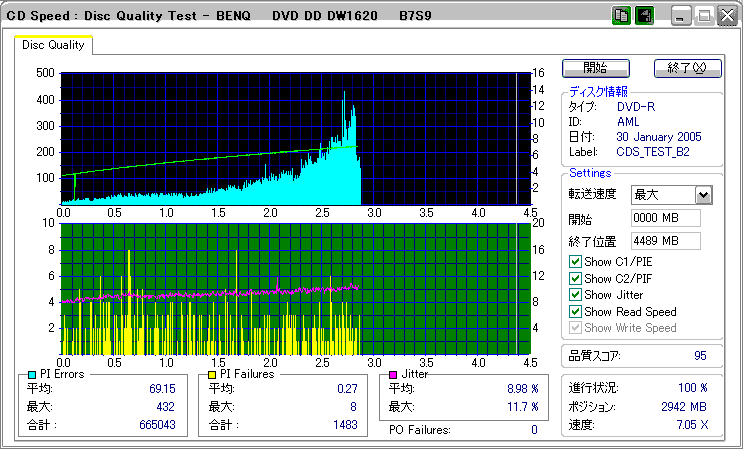Click the PI Errors peak in upper graph
The height and width of the screenshot is (449, 743).
pos(344,95)
